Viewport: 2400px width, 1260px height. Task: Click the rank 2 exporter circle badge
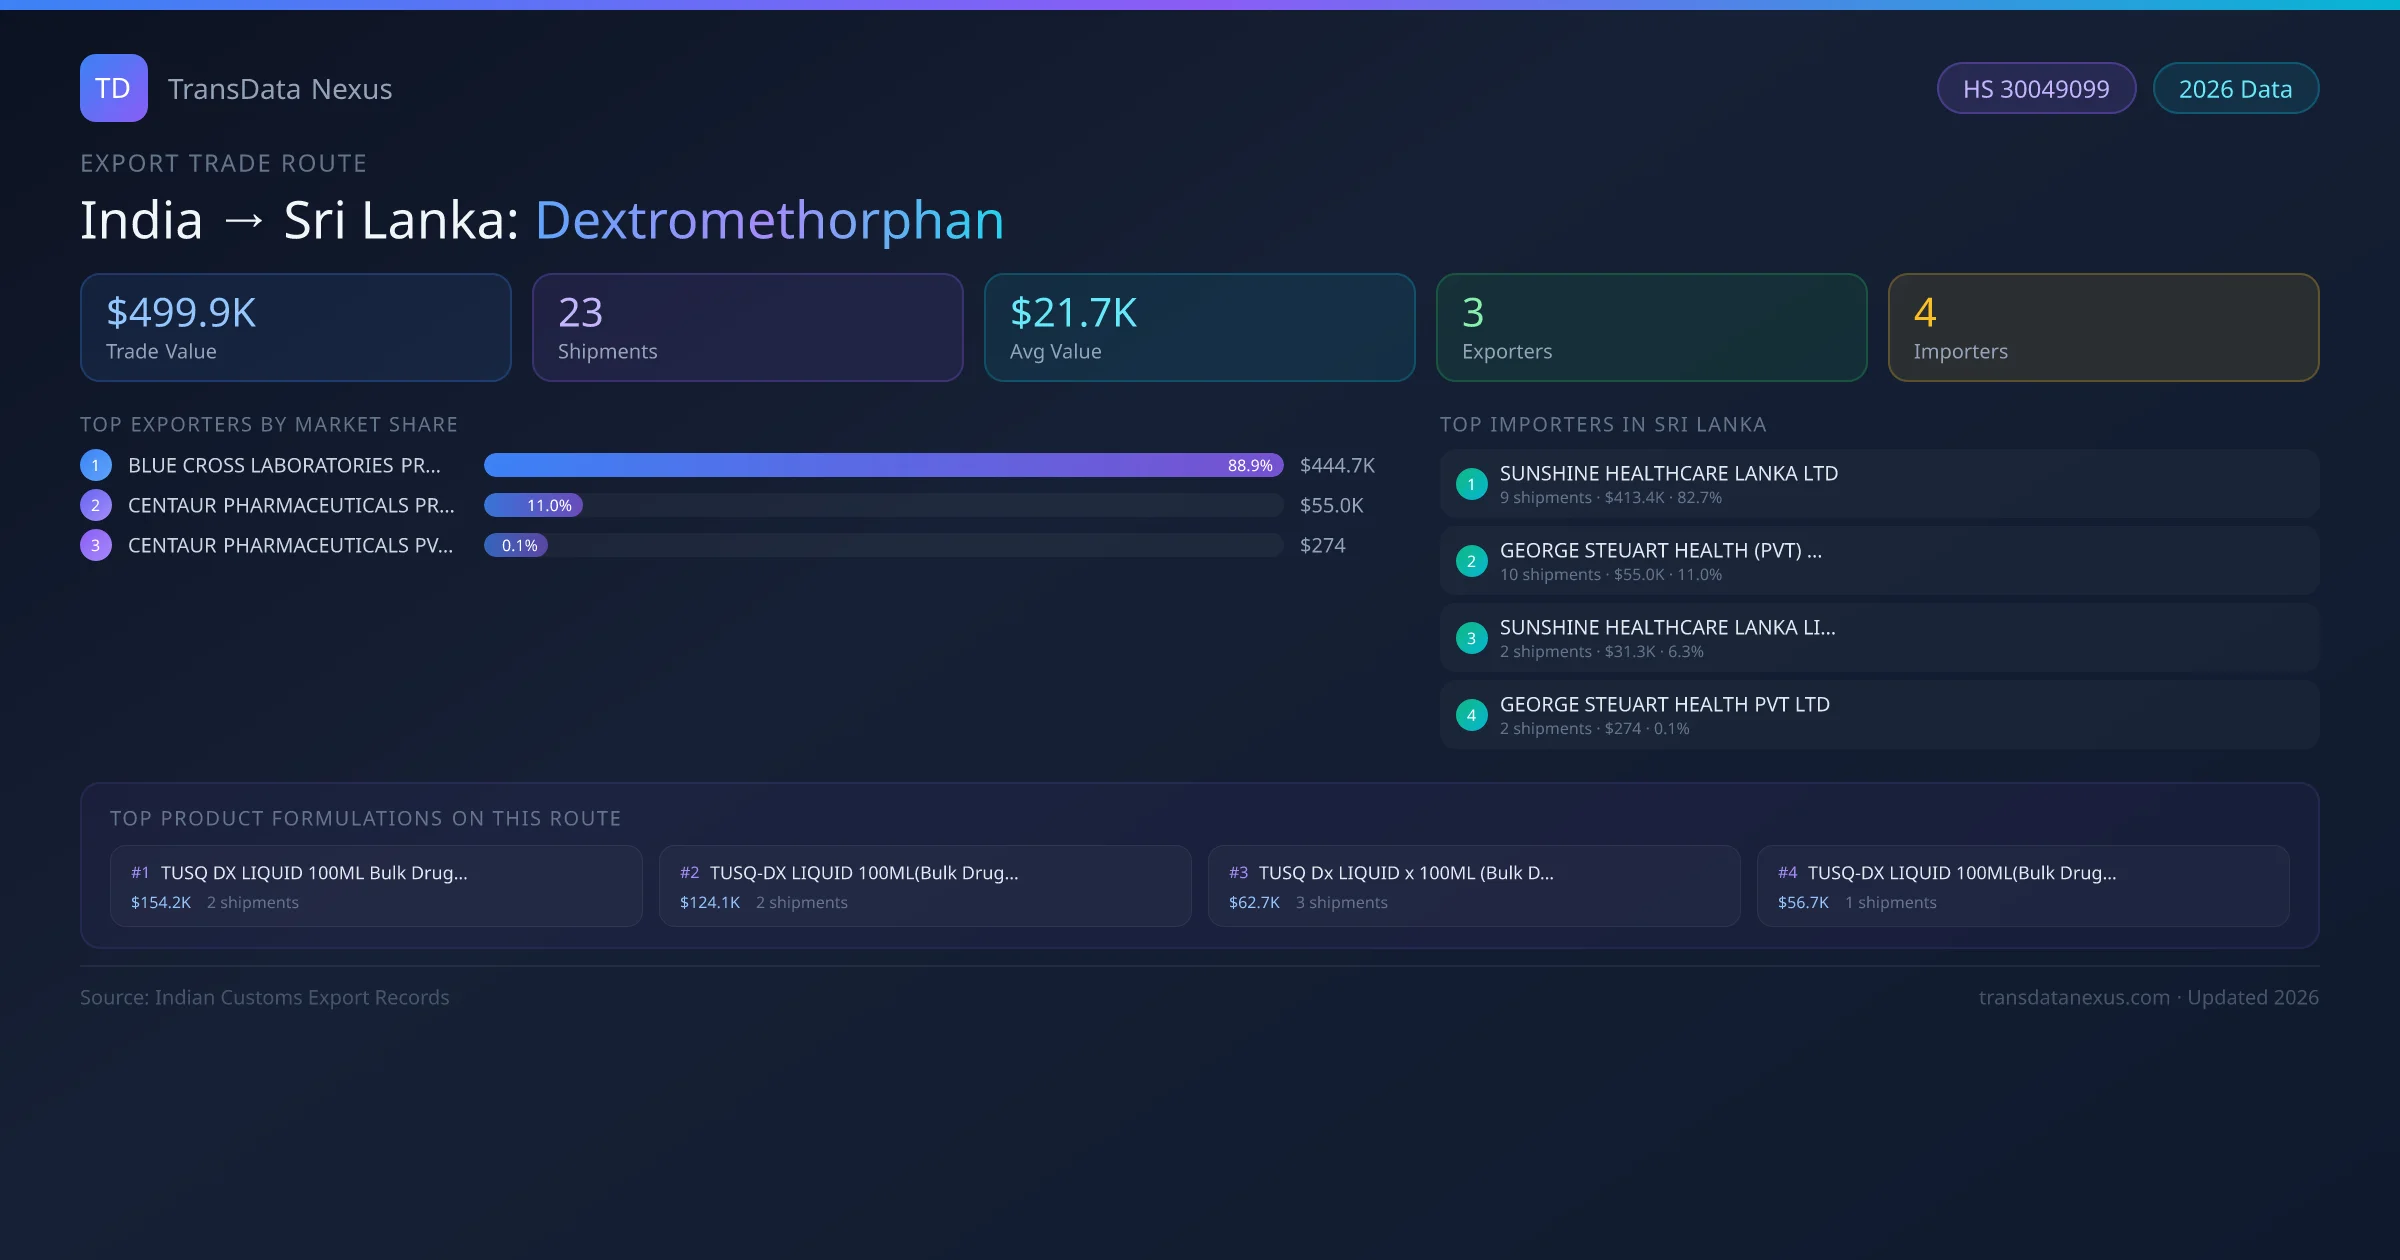pyautogui.click(x=96, y=505)
